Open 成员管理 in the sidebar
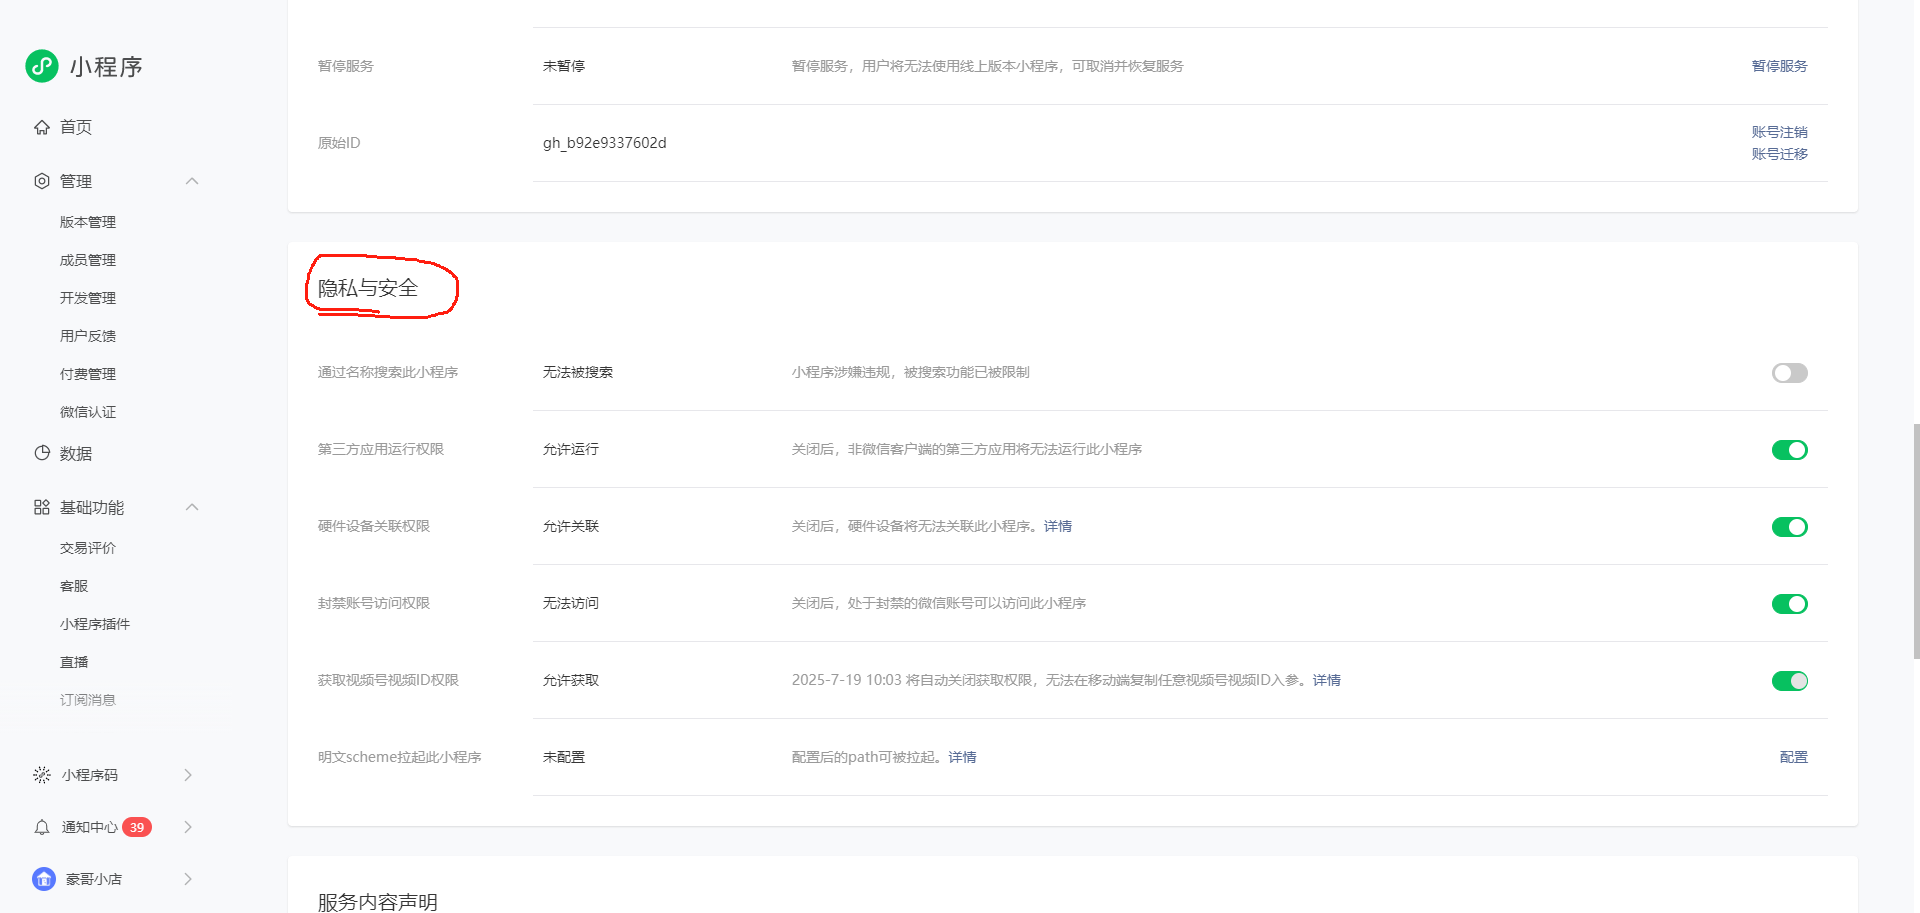Screen dimensions: 1920x913 88,260
